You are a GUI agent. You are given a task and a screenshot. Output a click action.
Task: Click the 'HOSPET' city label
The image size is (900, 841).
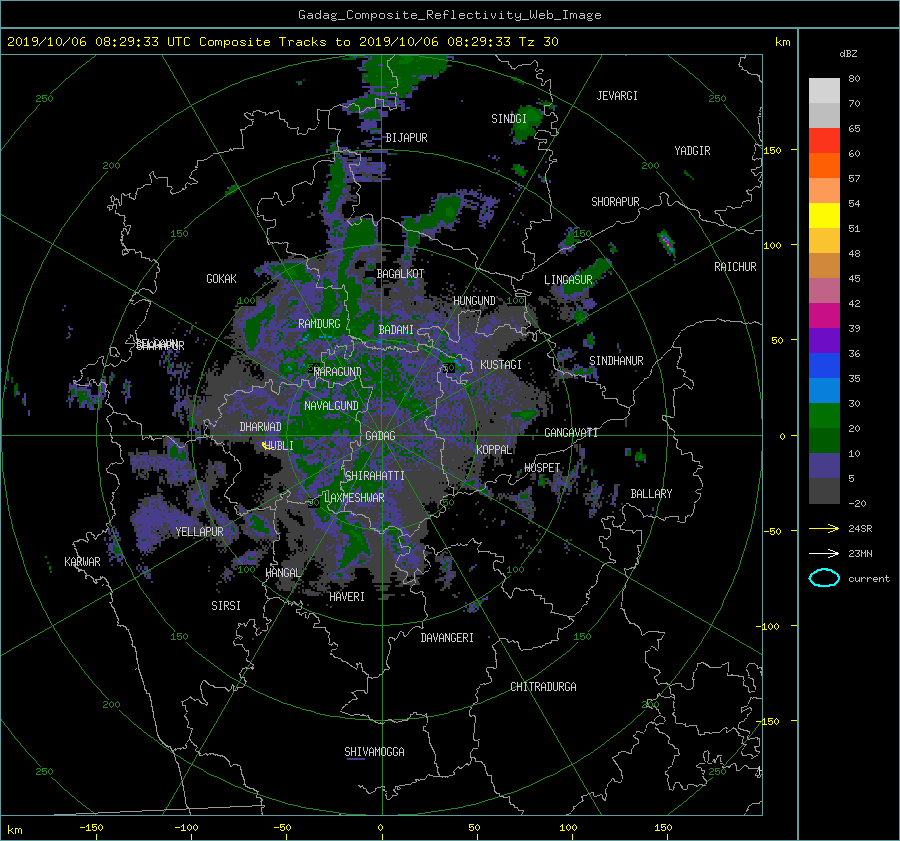point(542,468)
